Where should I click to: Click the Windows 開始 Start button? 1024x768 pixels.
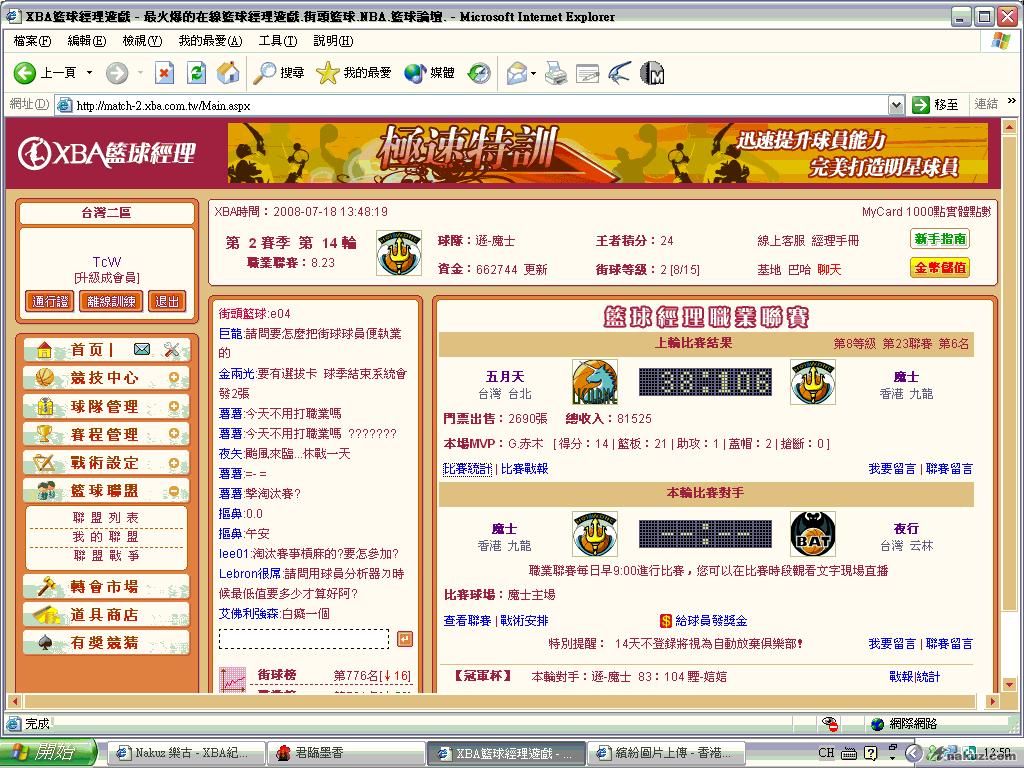point(49,752)
